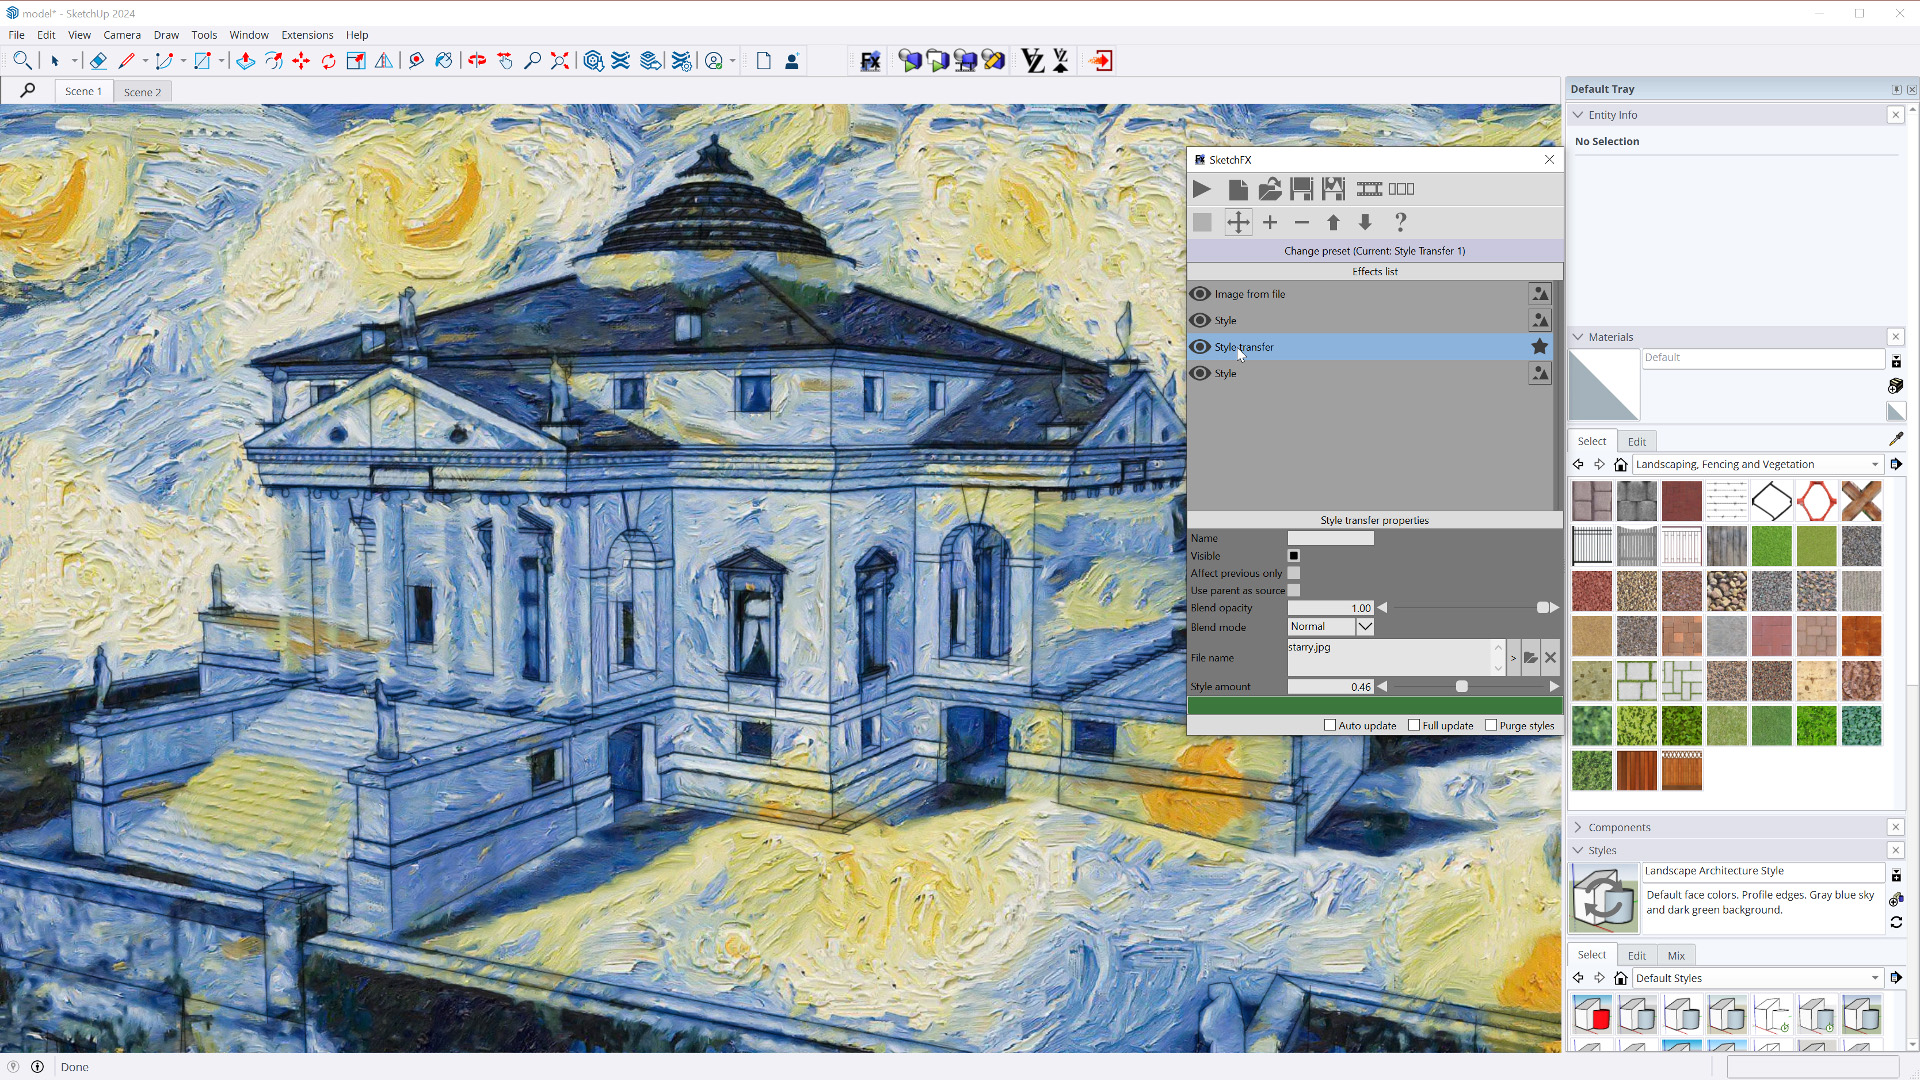The height and width of the screenshot is (1080, 1920).
Task: Click the effect type button on the Image from file row
Action: click(x=1540, y=294)
